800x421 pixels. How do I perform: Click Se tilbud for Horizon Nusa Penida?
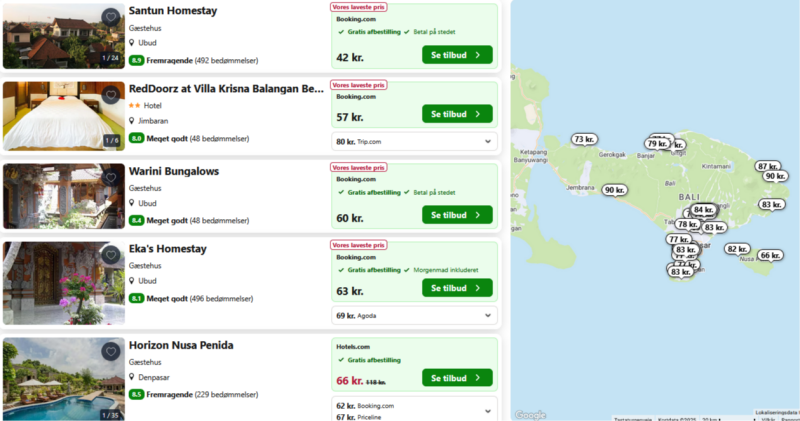(x=456, y=378)
